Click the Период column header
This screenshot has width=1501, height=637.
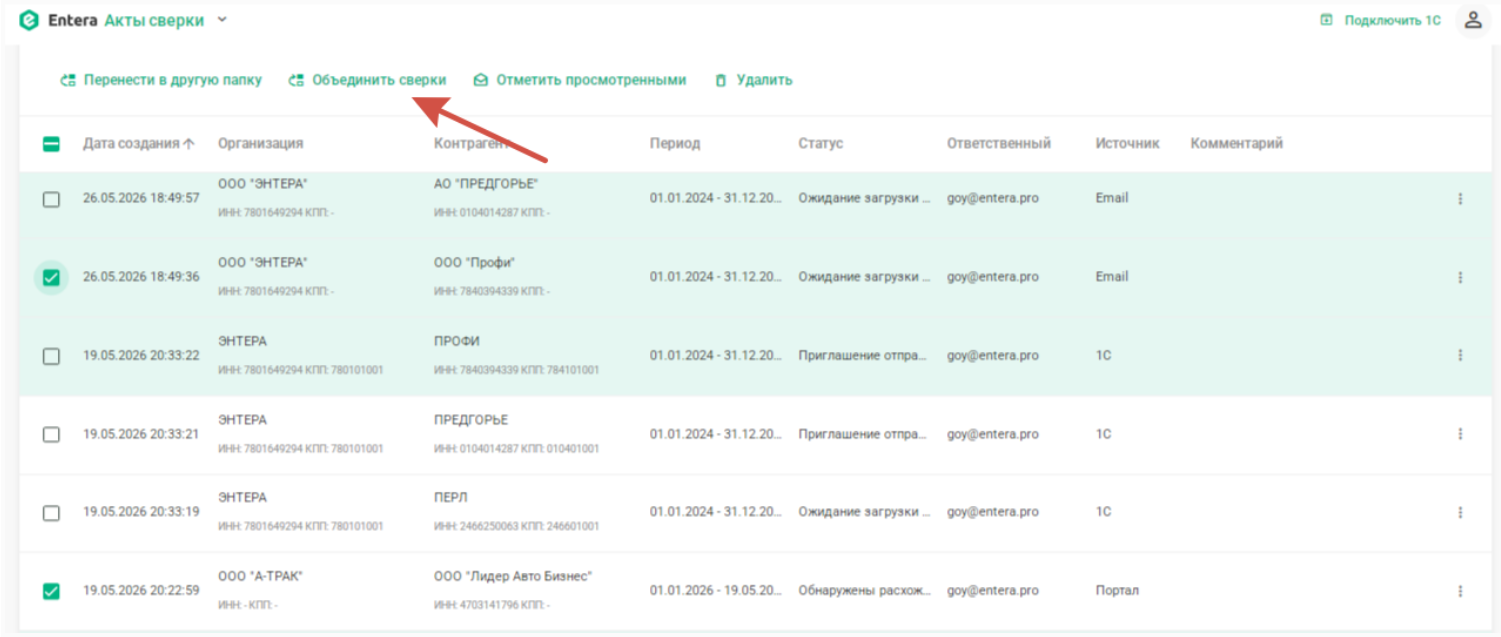[675, 144]
